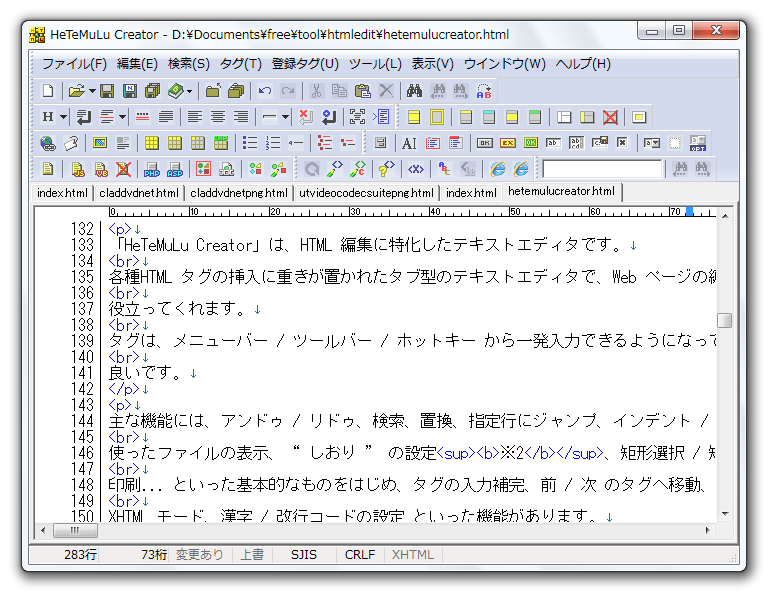Click the toolbar search text field
Screen dimensions: 768x595
pos(602,169)
